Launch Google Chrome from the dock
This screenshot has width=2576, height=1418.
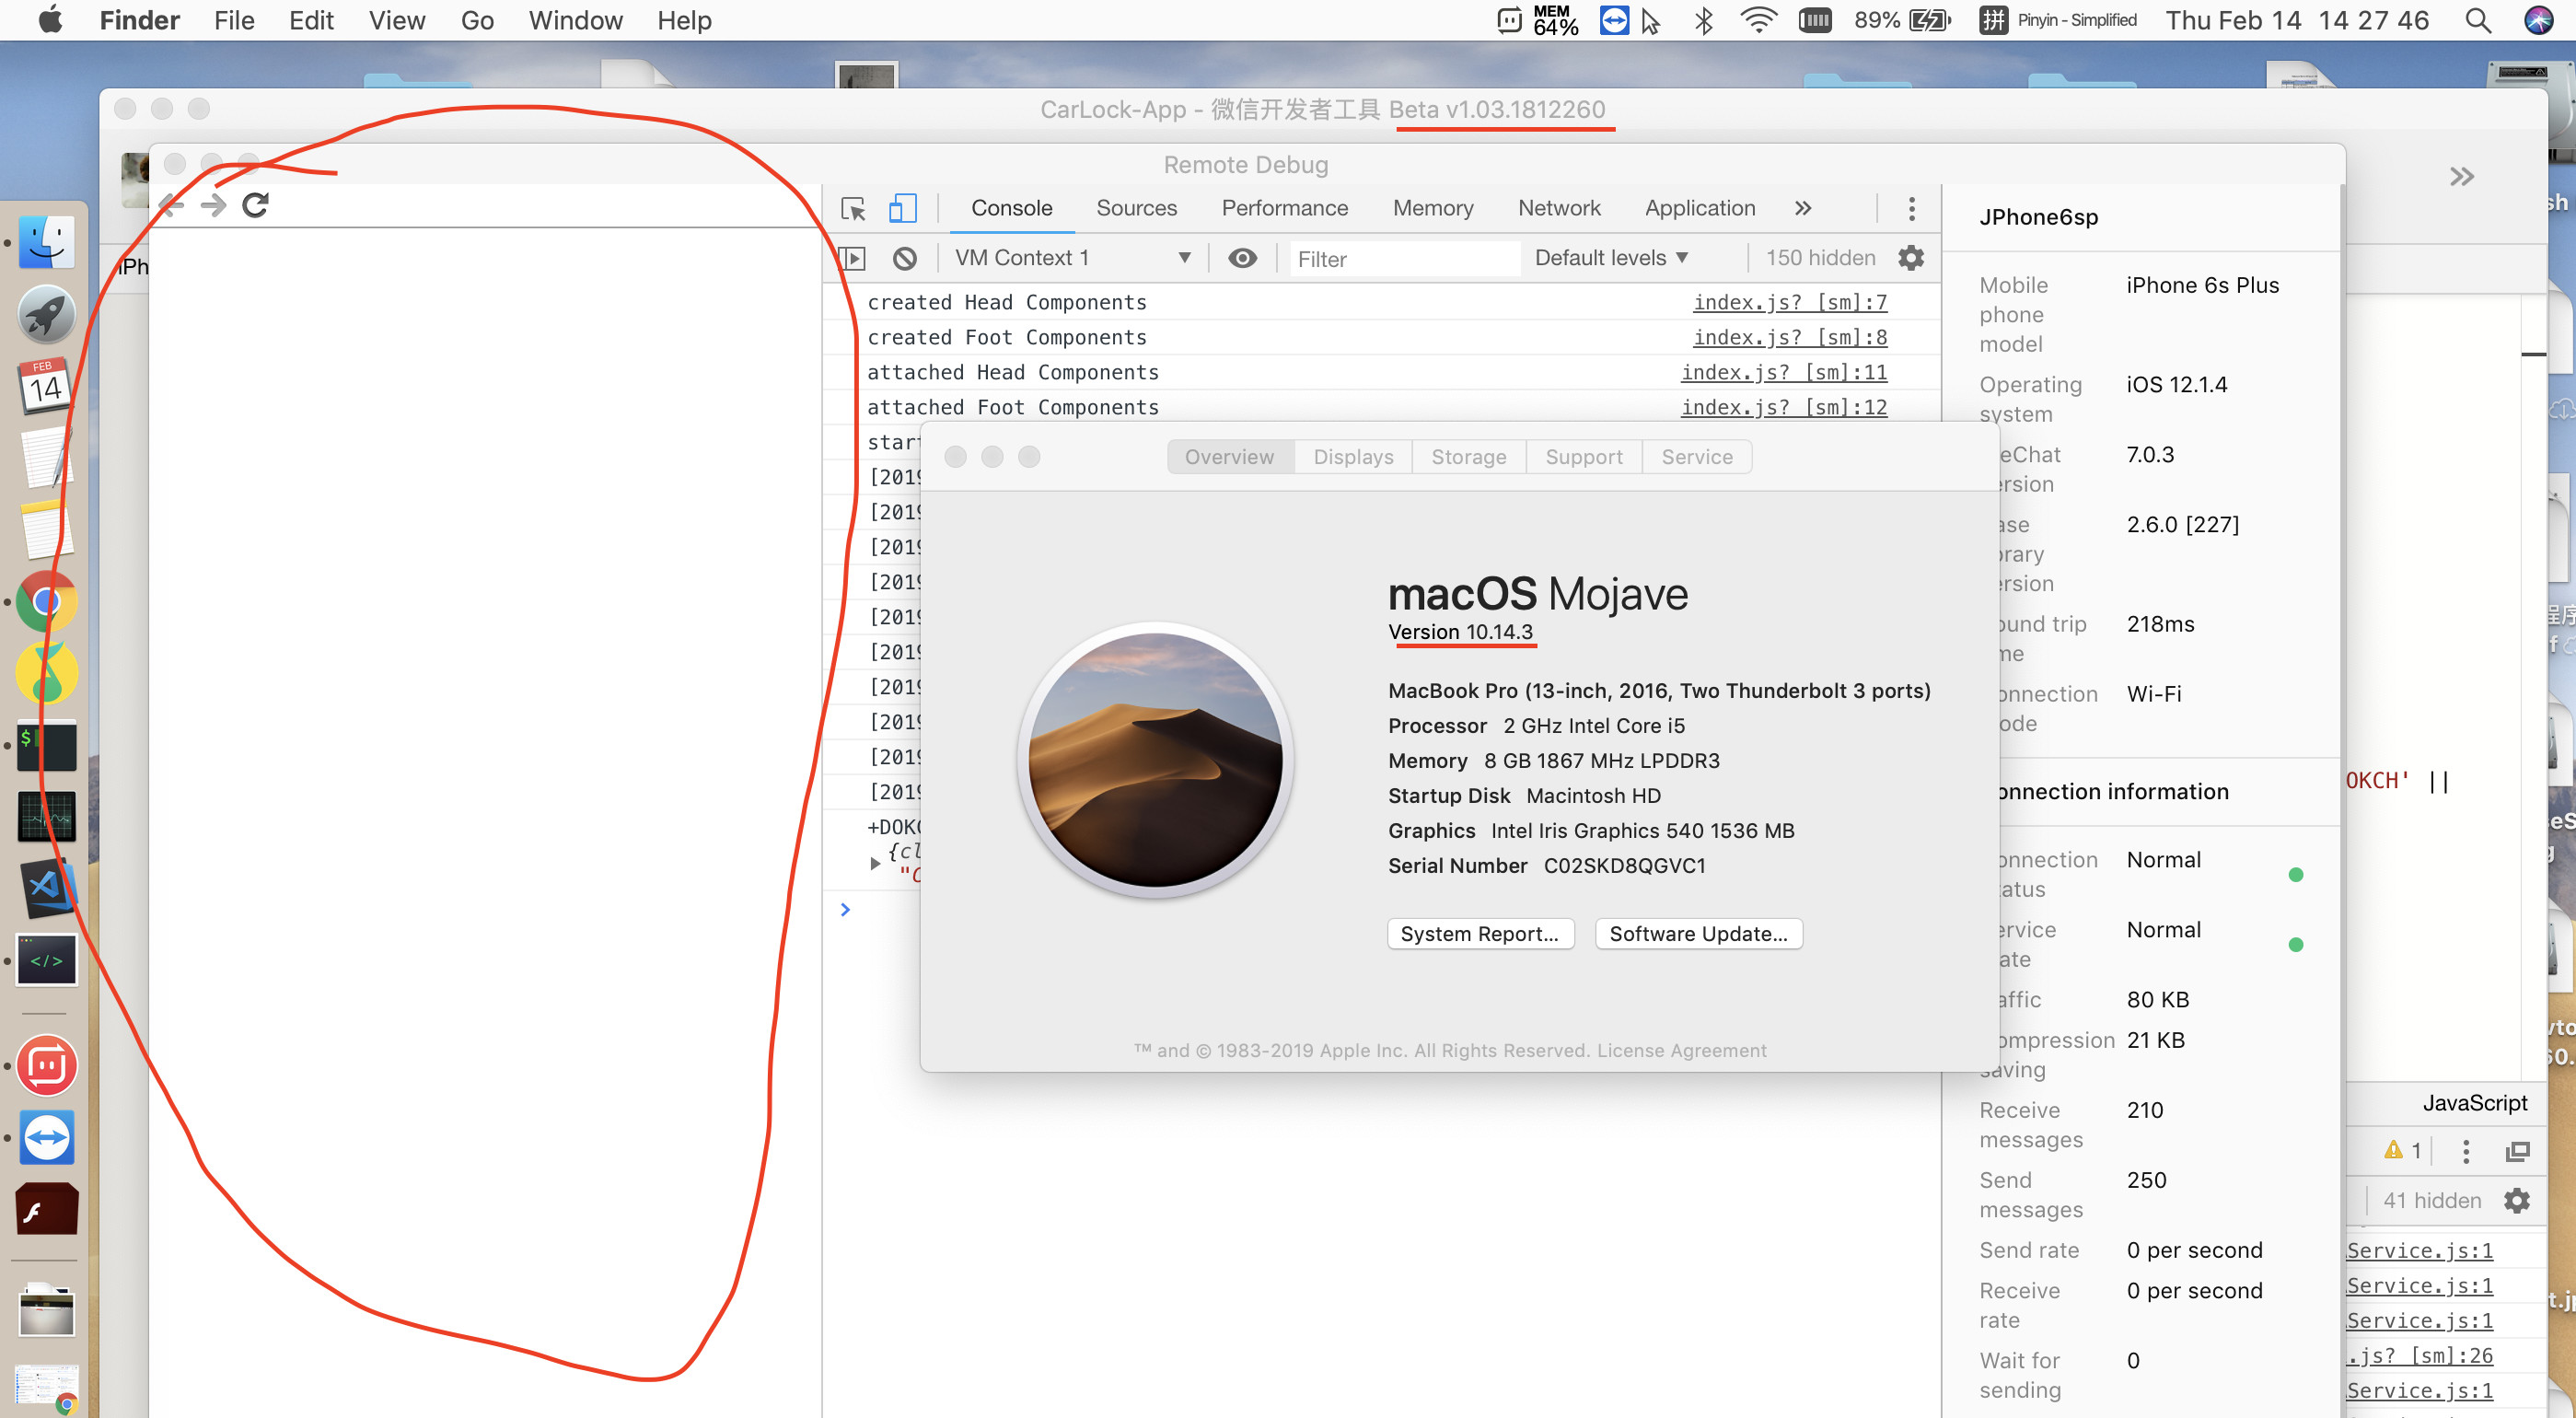coord(47,601)
